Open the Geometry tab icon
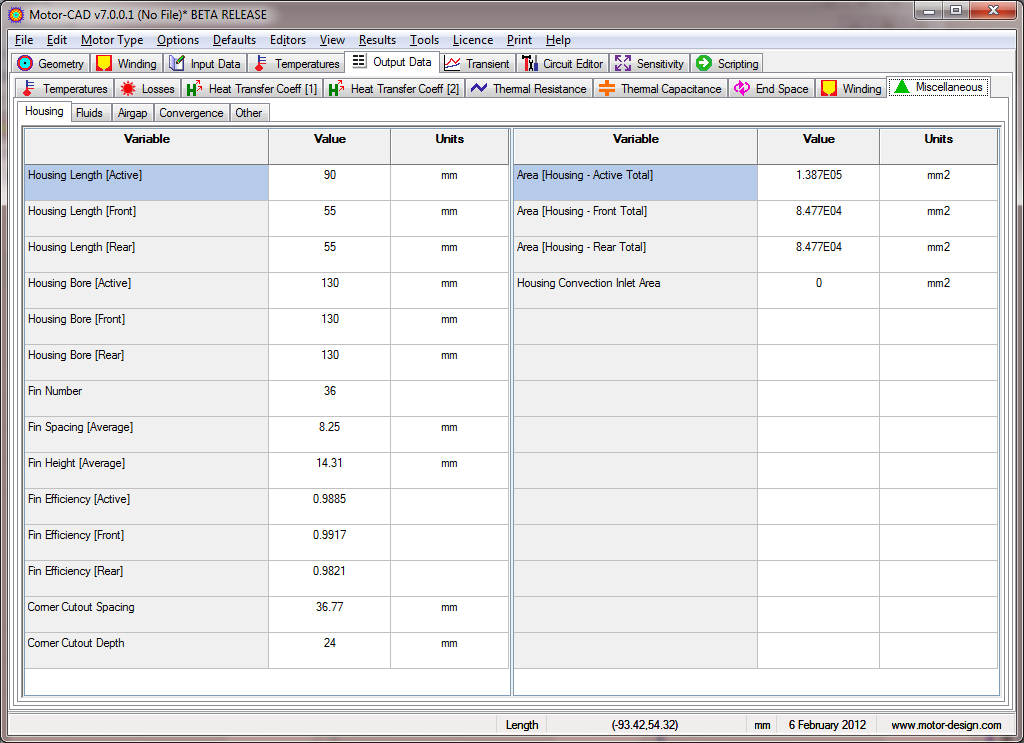Viewport: 1024px width, 743px height. (x=25, y=63)
